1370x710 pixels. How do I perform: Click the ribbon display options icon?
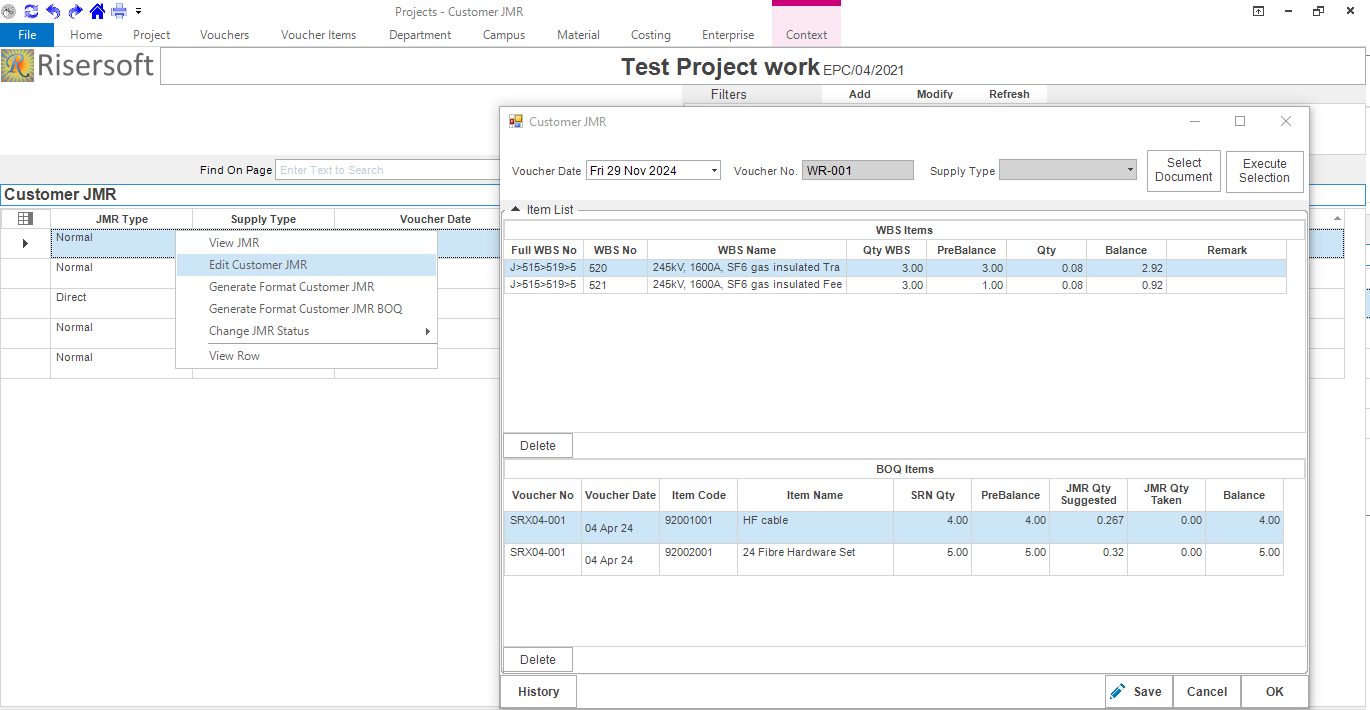click(x=1258, y=11)
